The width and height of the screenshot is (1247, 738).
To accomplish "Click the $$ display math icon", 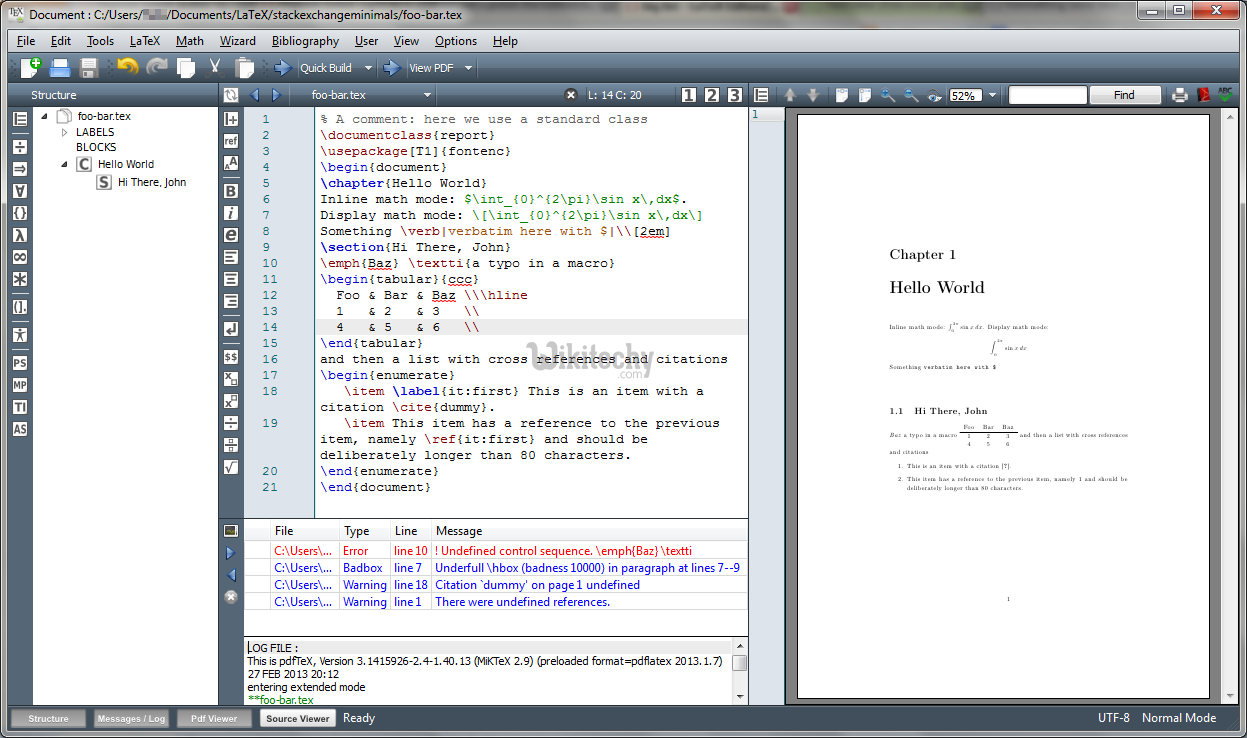I will point(231,356).
